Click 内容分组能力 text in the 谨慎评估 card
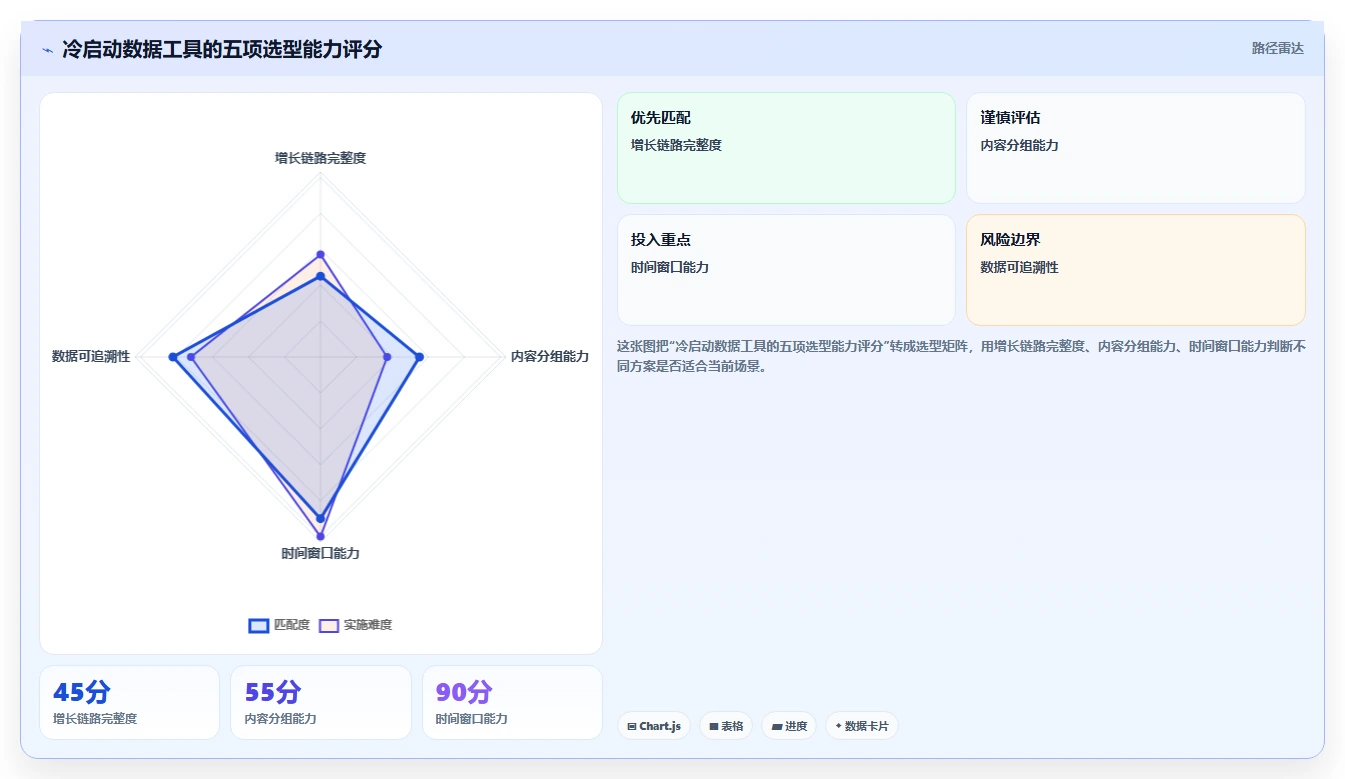This screenshot has height=779, width=1345. click(x=1020, y=145)
